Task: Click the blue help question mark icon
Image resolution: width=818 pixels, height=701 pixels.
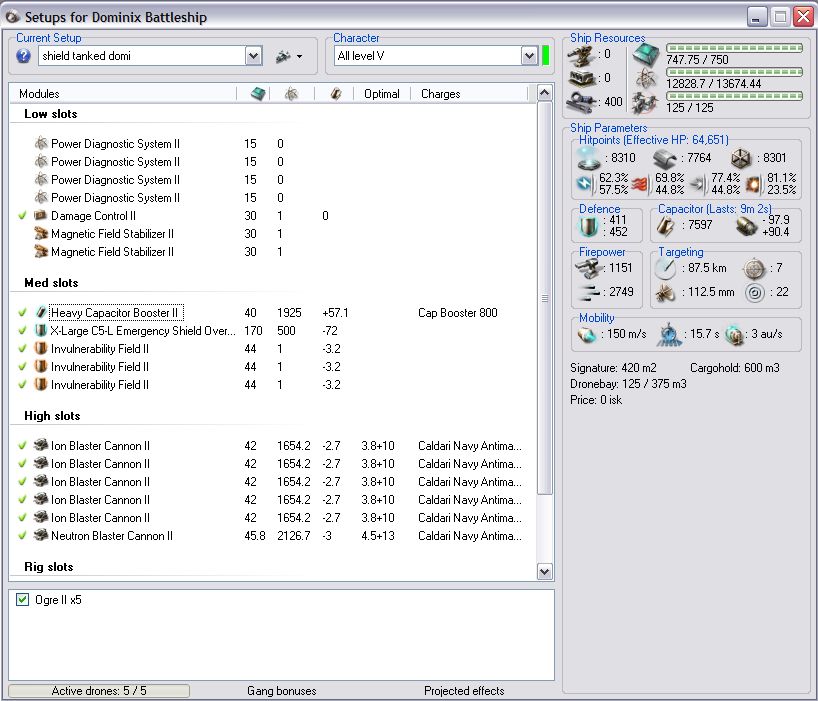Action: [24, 56]
